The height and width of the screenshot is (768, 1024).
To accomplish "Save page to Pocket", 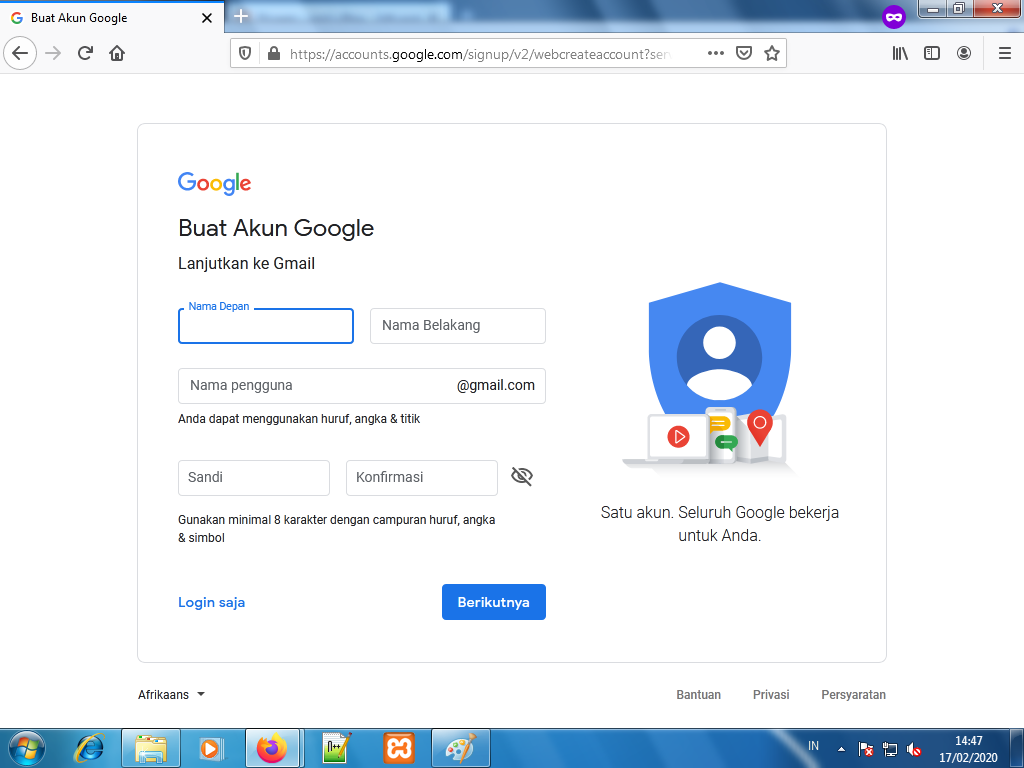I will pyautogui.click(x=744, y=54).
